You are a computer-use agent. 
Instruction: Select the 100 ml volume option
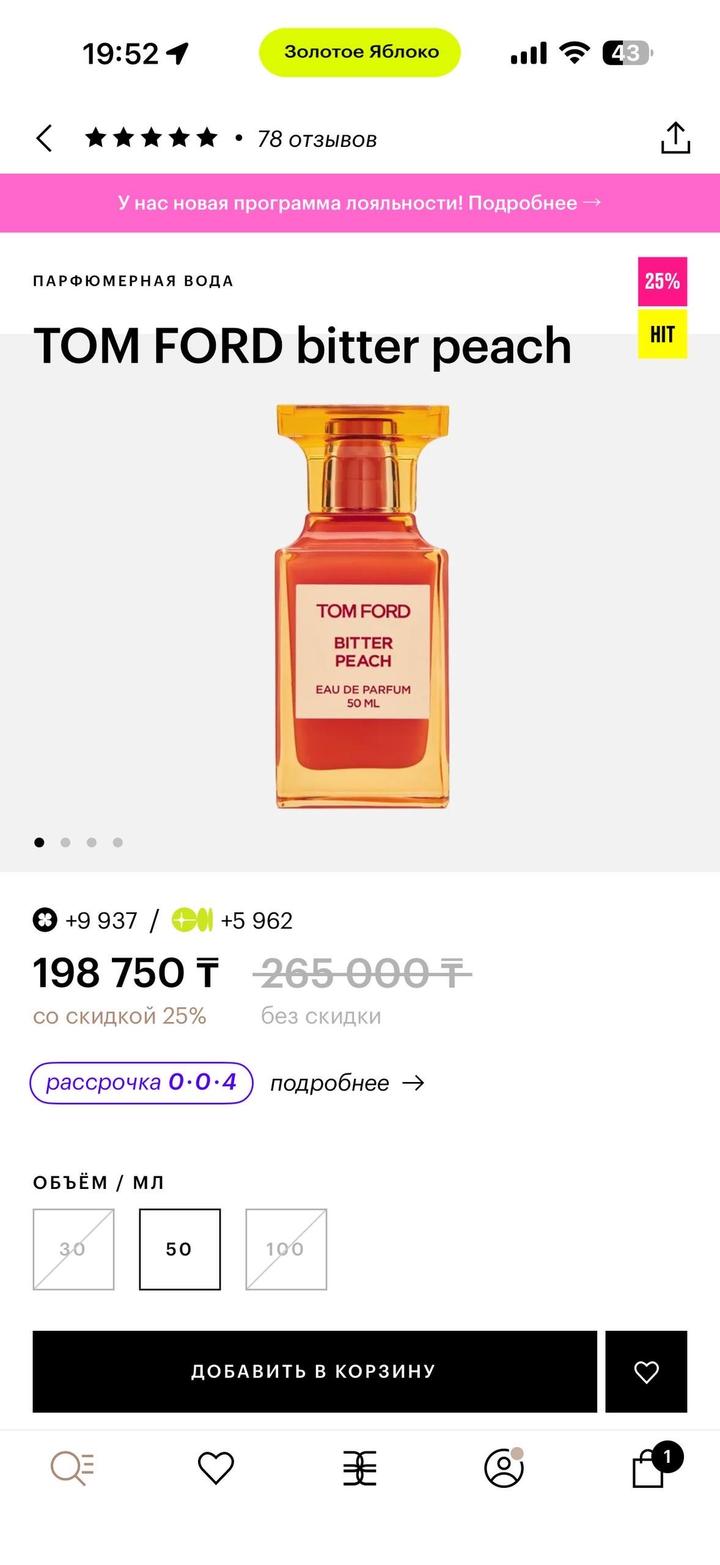(x=286, y=1249)
